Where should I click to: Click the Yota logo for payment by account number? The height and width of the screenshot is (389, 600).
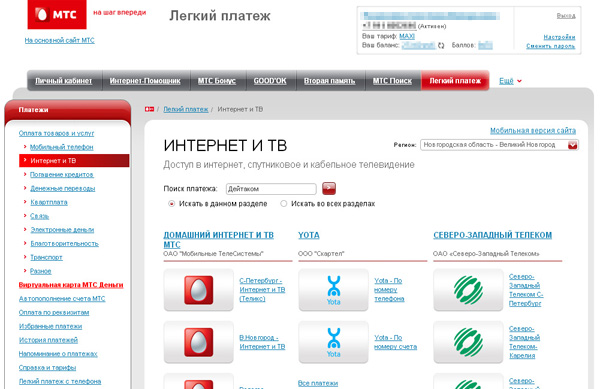coord(333,342)
